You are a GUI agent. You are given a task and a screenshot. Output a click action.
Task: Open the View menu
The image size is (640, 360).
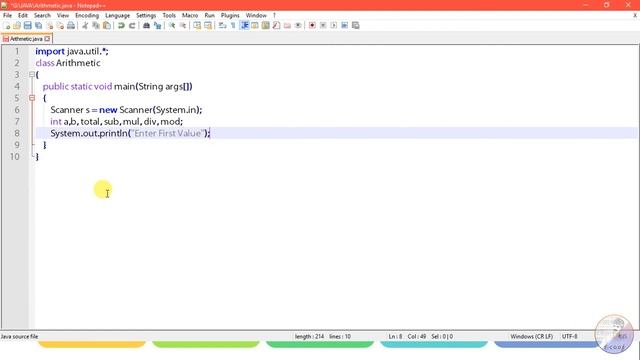click(62, 15)
